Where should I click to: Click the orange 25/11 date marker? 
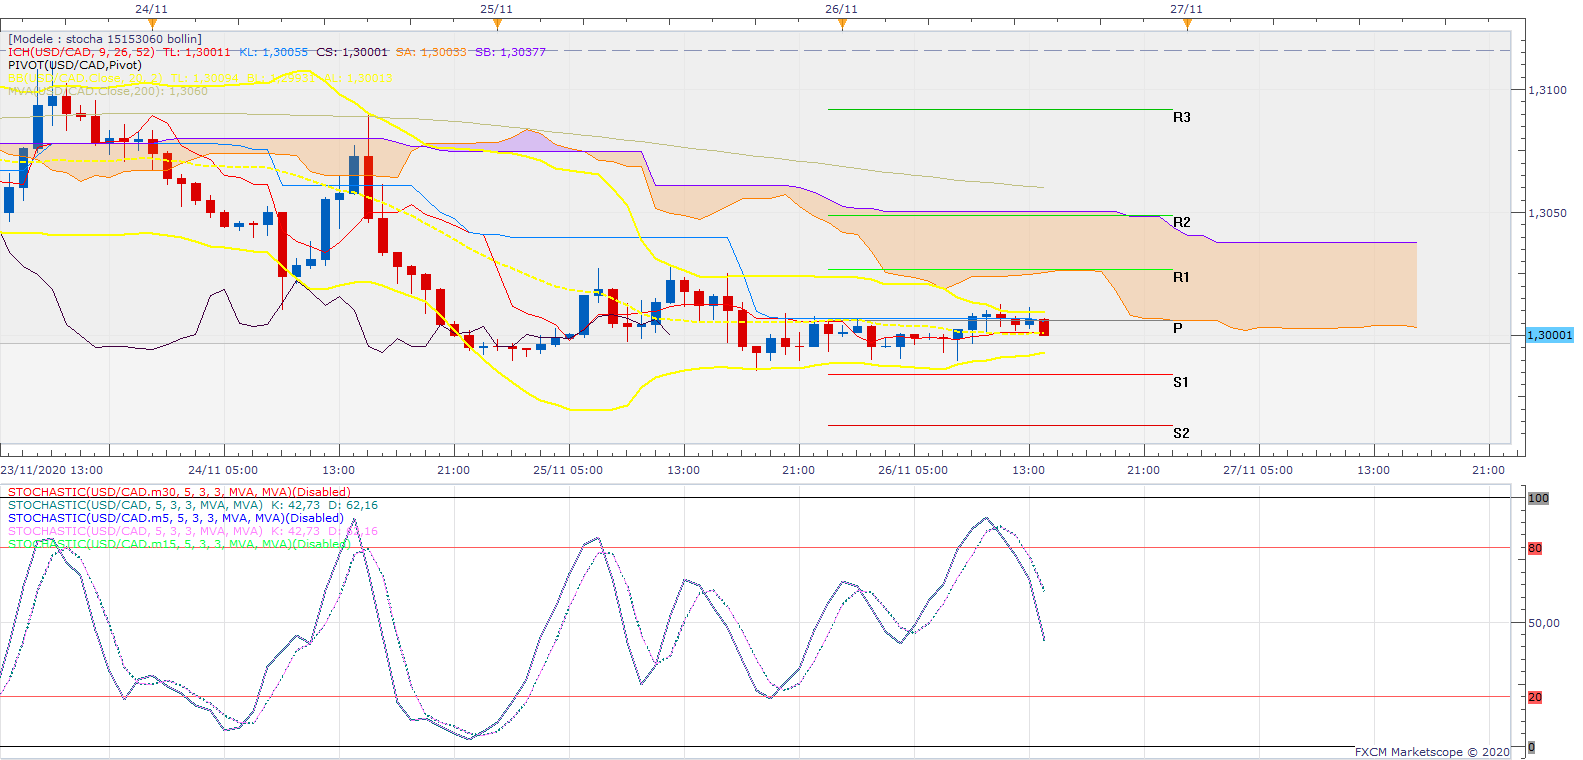pos(497,24)
